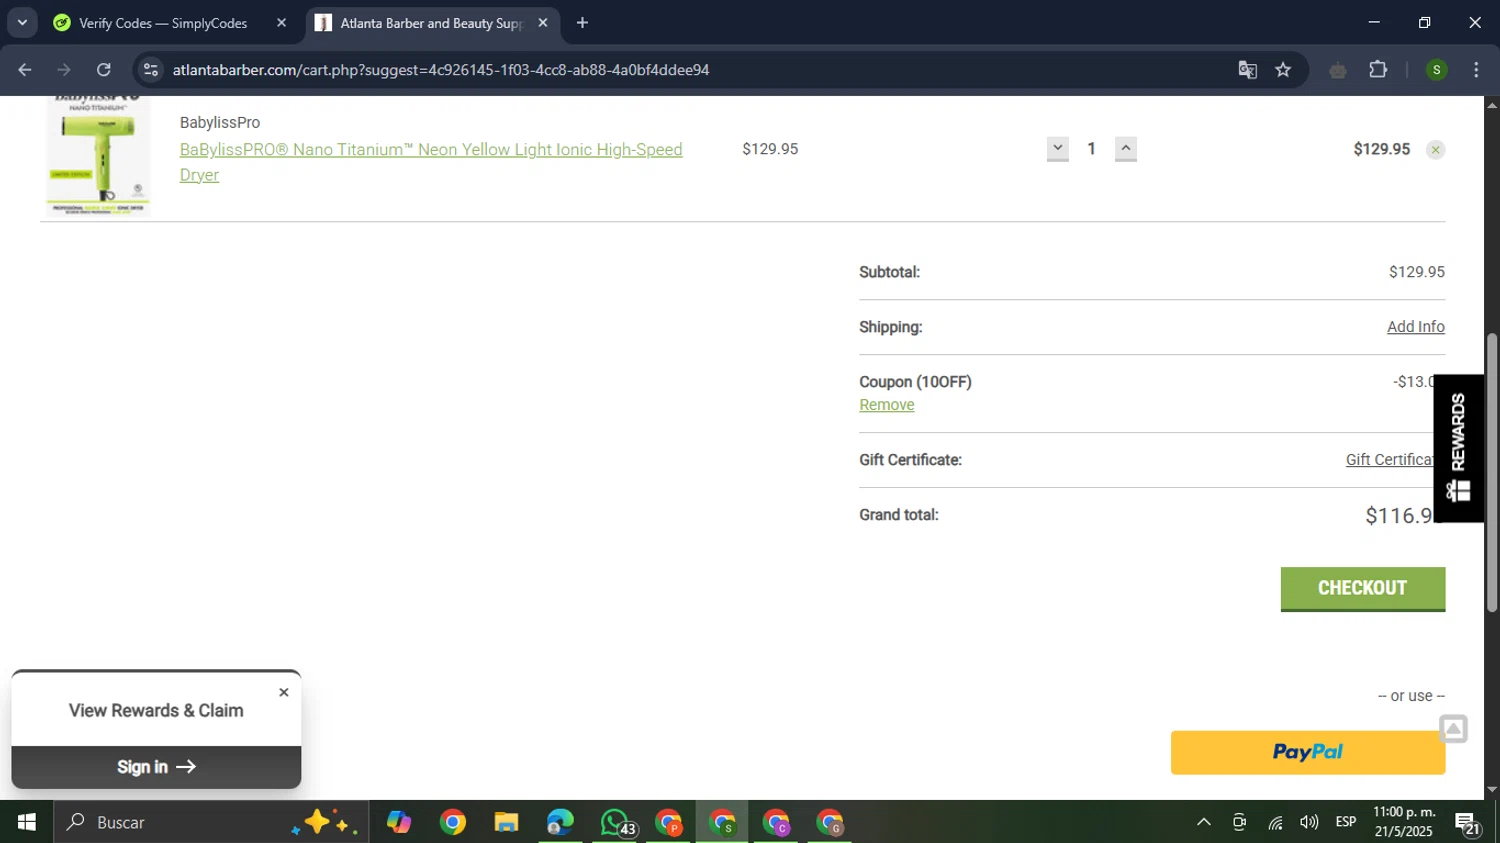Image resolution: width=1500 pixels, height=843 pixels.
Task: Open Copilot from the taskbar
Action: [399, 822]
